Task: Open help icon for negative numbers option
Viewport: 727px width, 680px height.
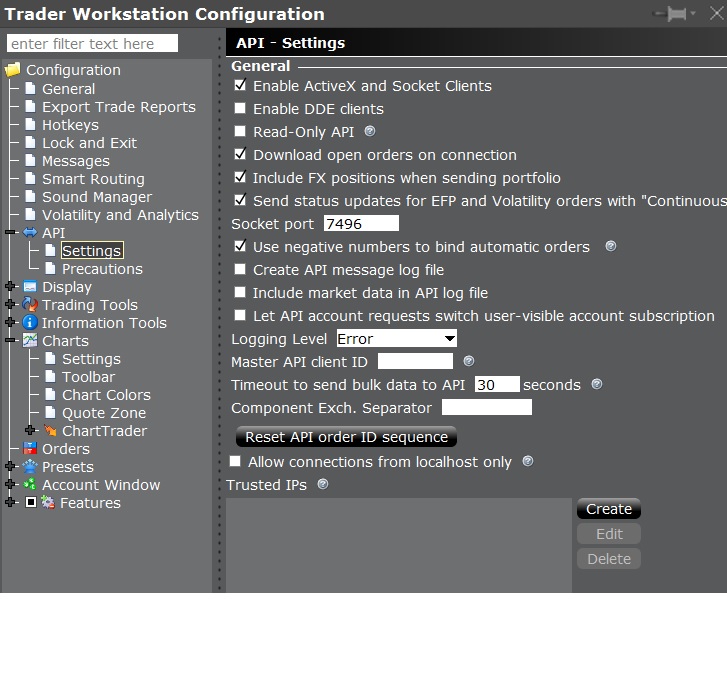Action: coord(611,246)
